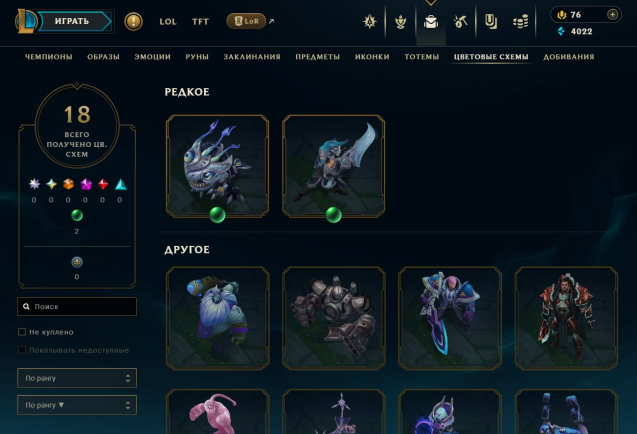Go to the ТОТЕМЫ tab
The width and height of the screenshot is (637, 434).
422,57
